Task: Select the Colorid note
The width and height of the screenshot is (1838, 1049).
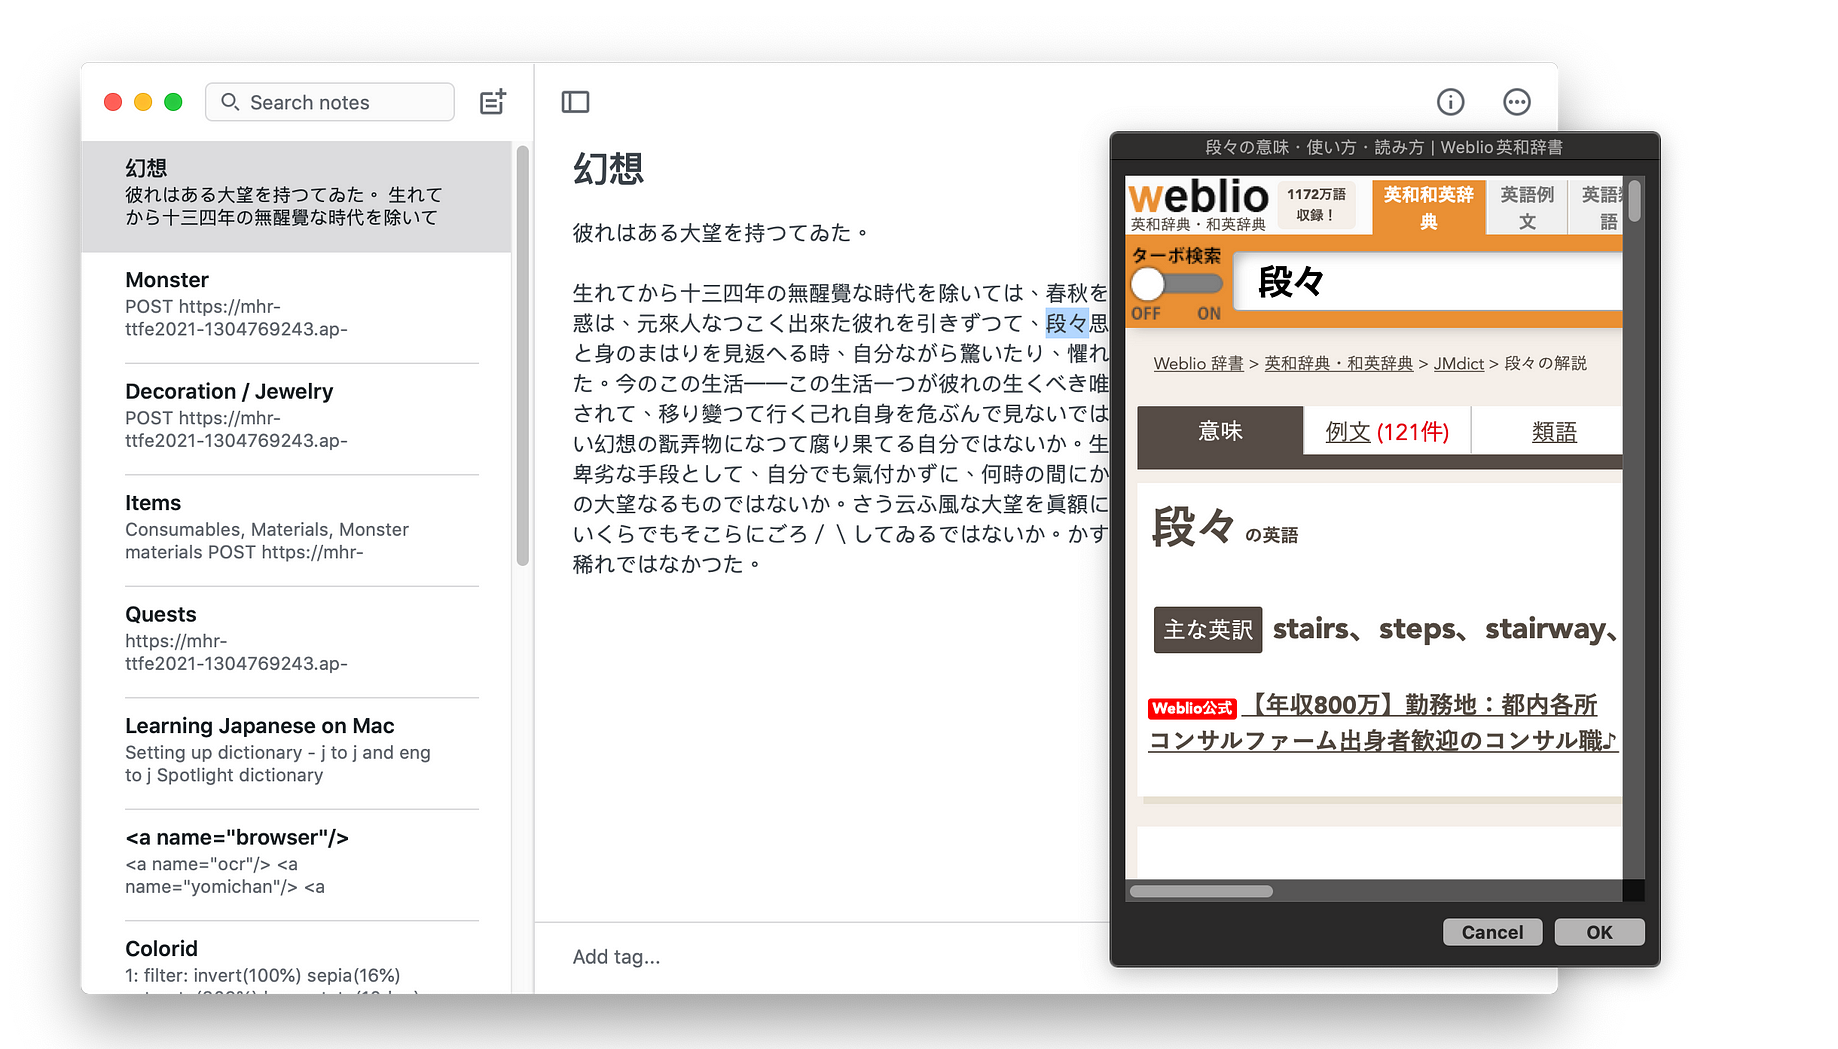Action: coord(296,958)
